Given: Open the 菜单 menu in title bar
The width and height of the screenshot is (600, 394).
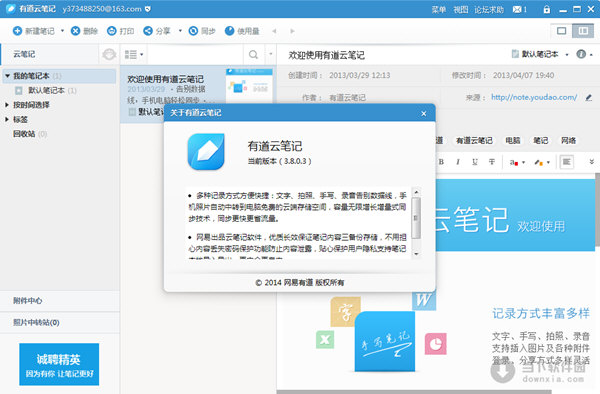Looking at the screenshot, I should coord(439,10).
